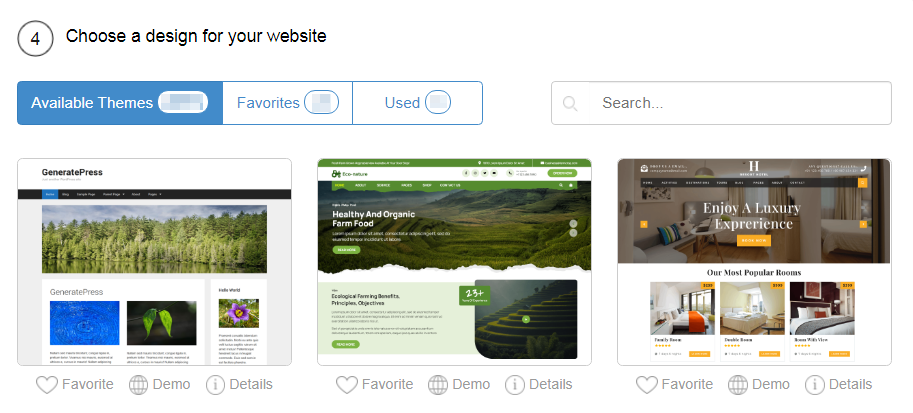Click info Details icon under Resort Hotel theme
Image resolution: width=913 pixels, height=413 pixels.
click(x=815, y=384)
